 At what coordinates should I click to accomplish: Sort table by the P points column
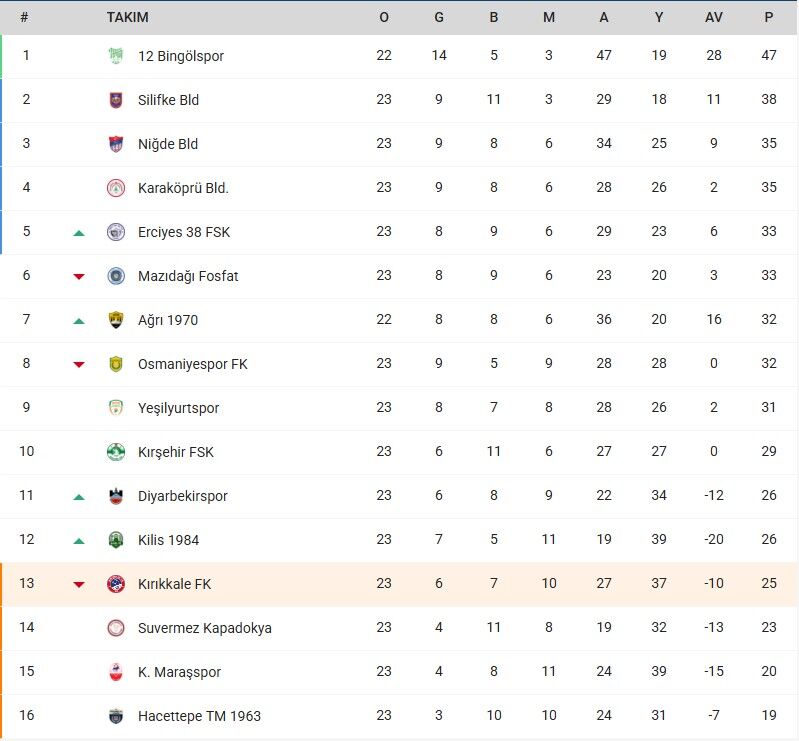pyautogui.click(x=768, y=17)
